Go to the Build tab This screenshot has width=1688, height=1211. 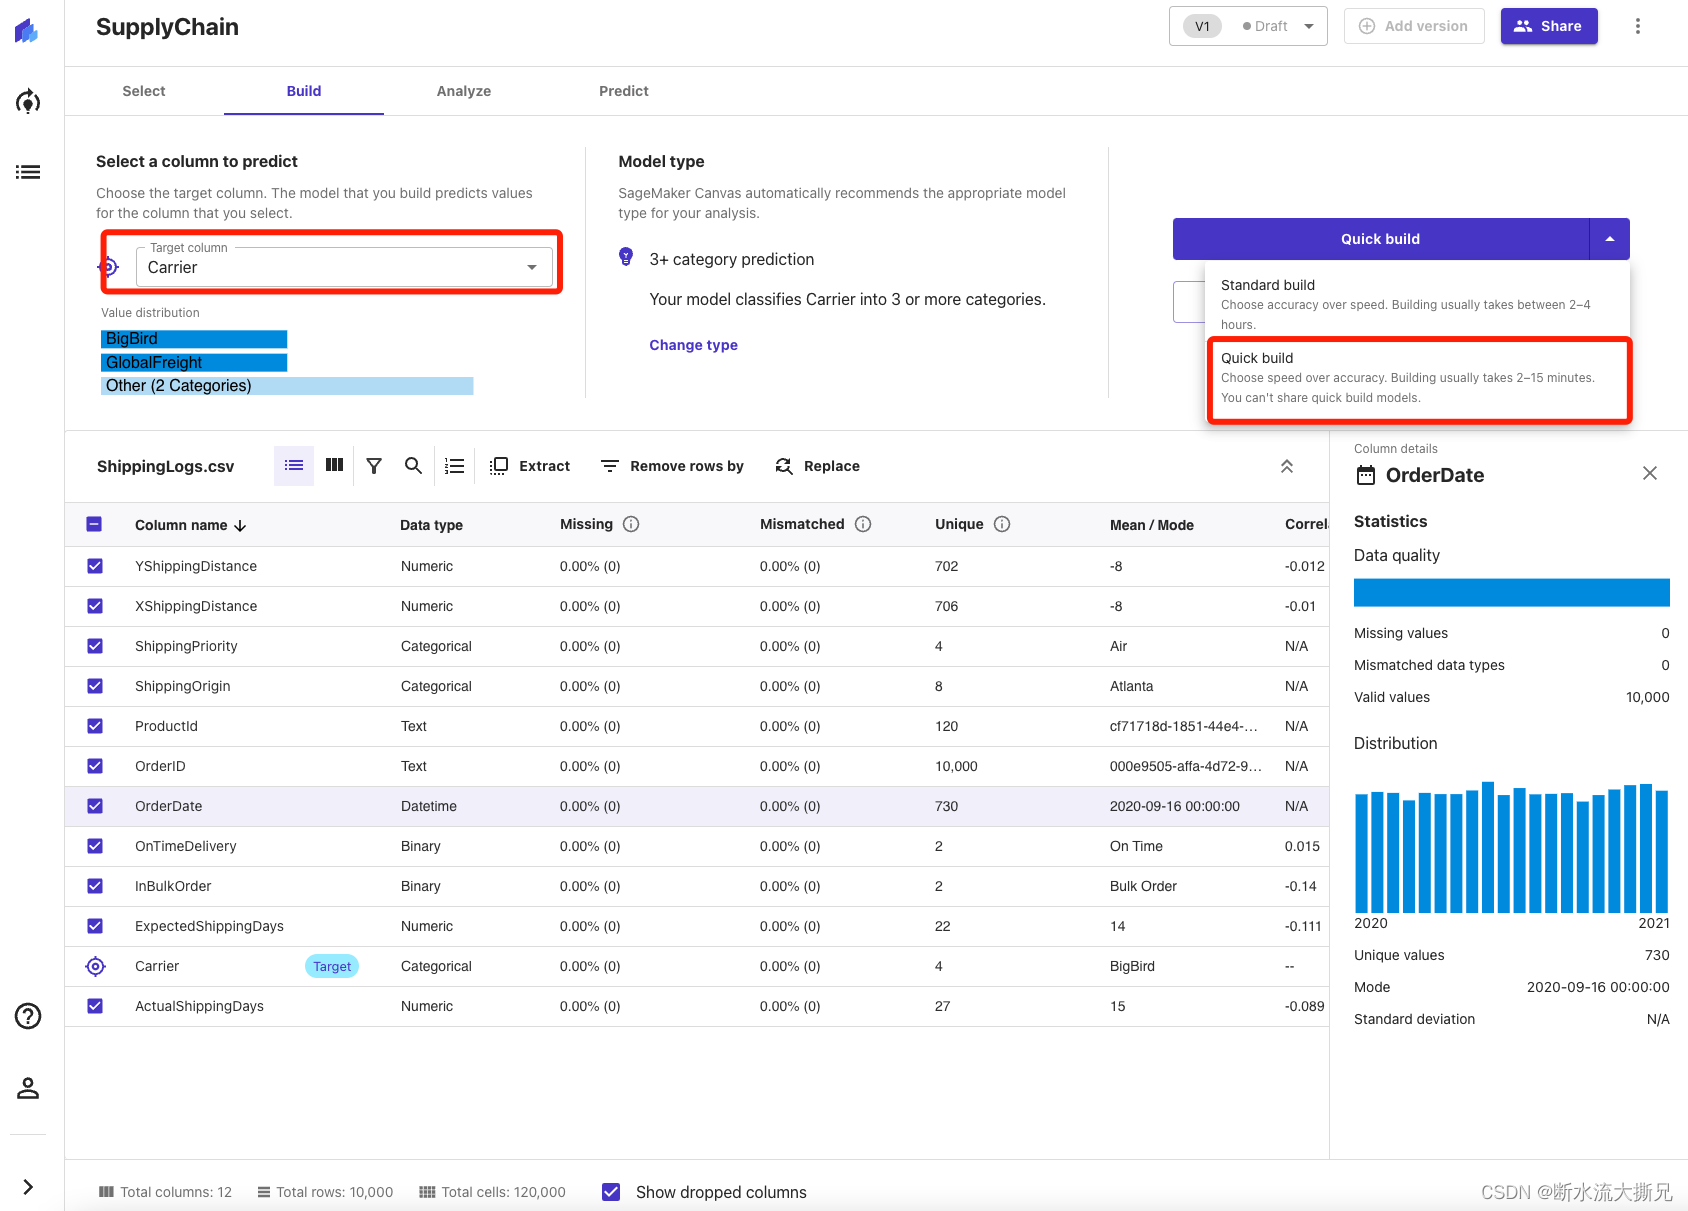click(x=304, y=91)
